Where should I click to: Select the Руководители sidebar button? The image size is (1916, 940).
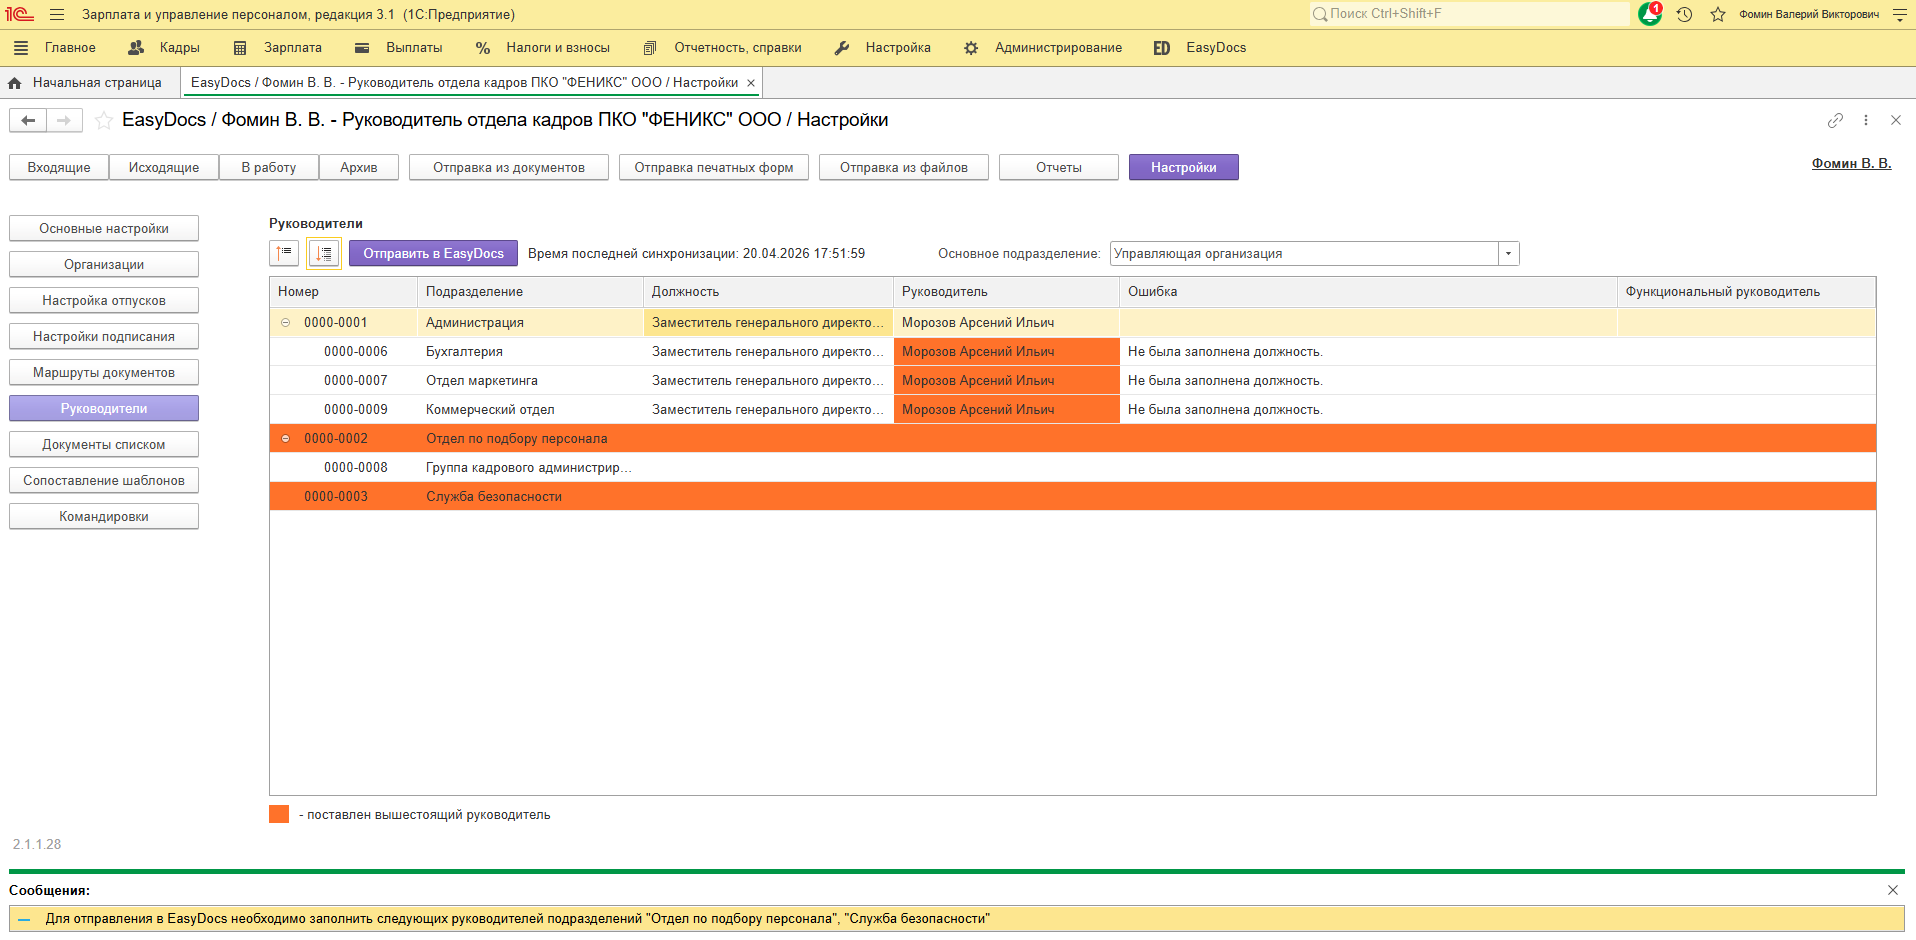click(104, 409)
